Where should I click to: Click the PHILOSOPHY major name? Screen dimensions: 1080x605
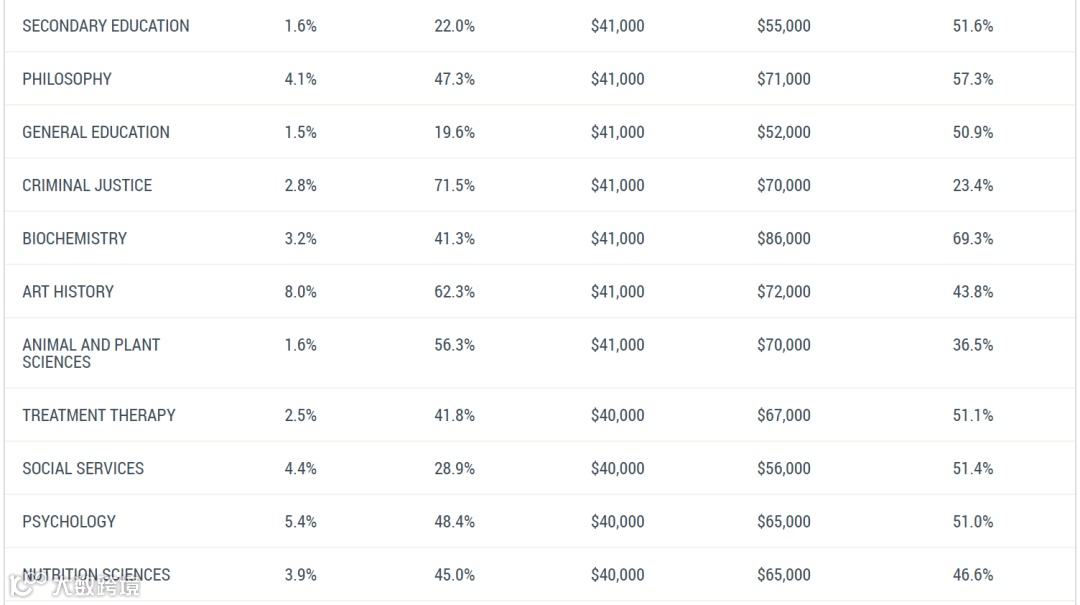pyautogui.click(x=67, y=79)
